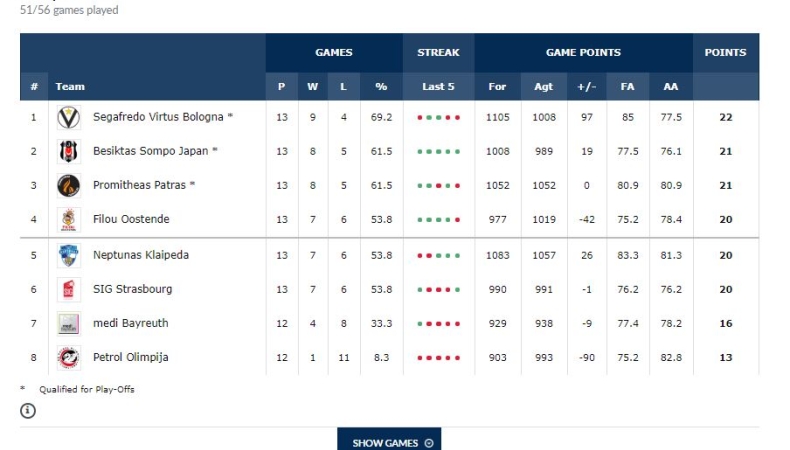Click the SIG Strasbourg team logo
Screen dimensions: 790x450
tap(68, 289)
